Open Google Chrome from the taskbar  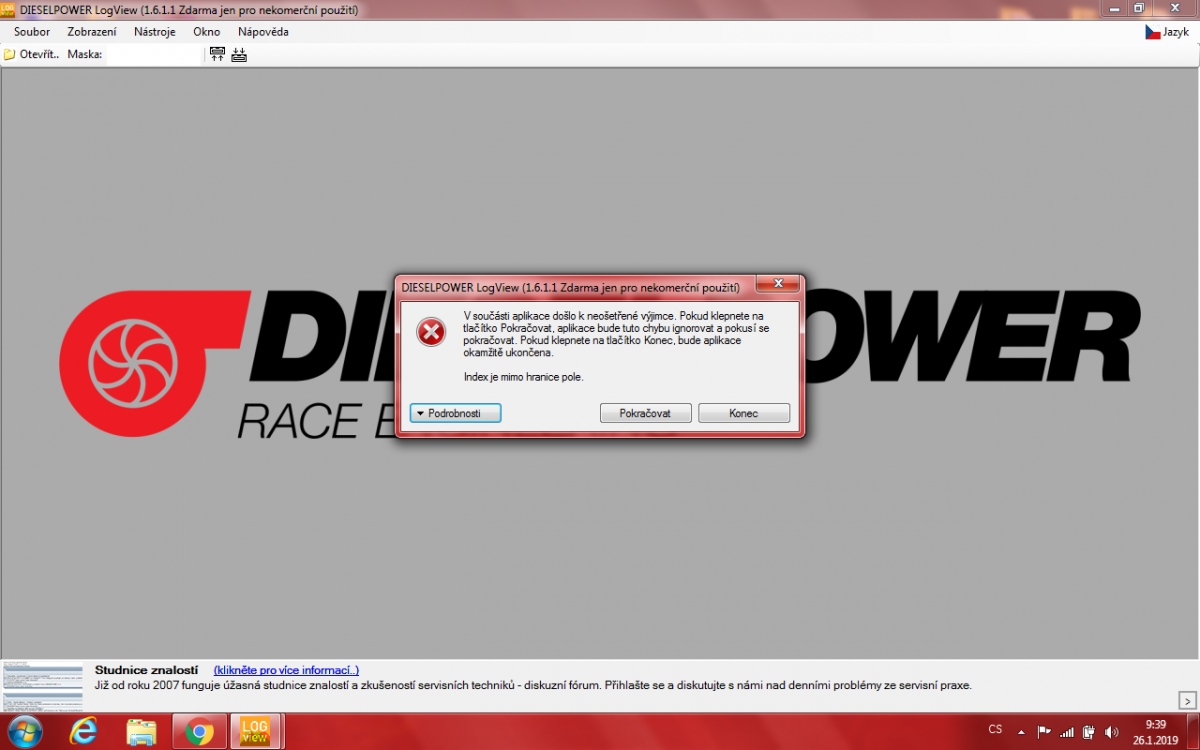tap(199, 732)
